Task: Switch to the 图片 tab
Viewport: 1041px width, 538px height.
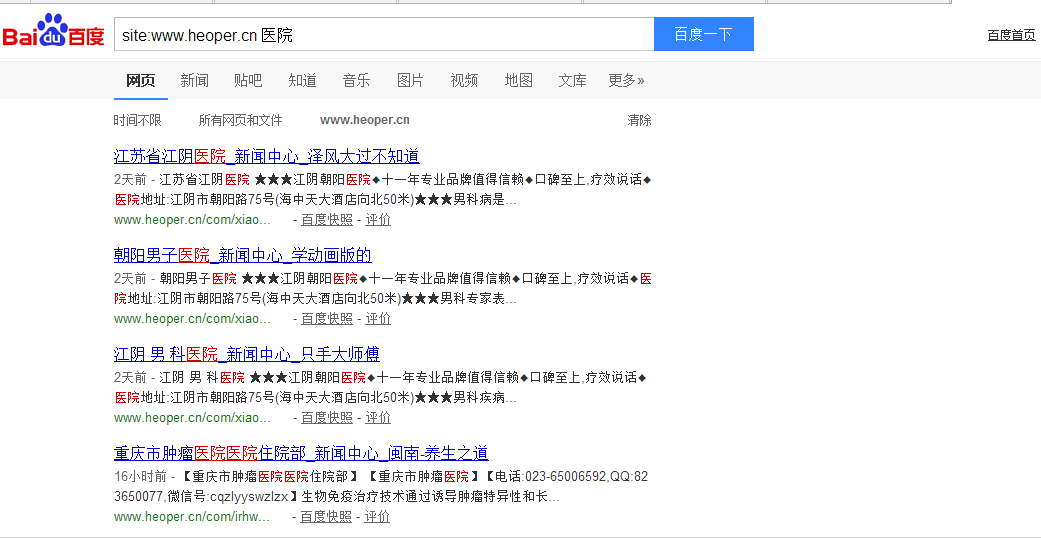Action: point(410,80)
